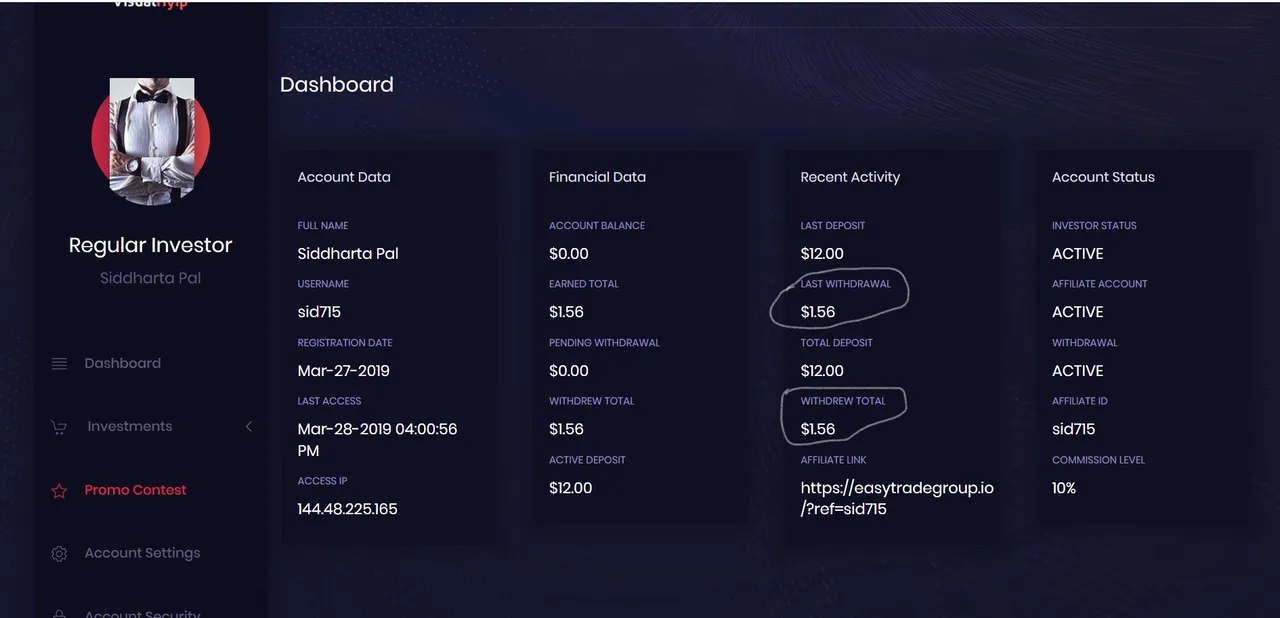Viewport: 1280px width, 618px height.
Task: Open the Account Settings menu item
Action: pyautogui.click(x=142, y=553)
